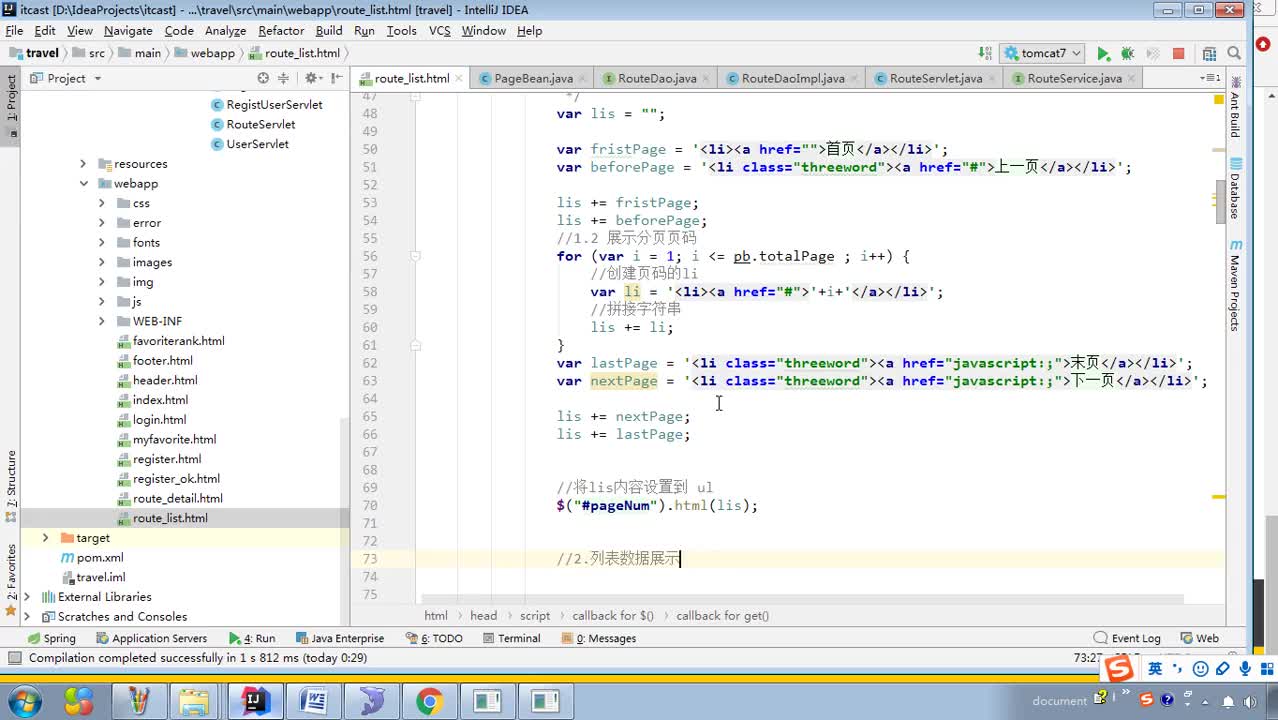Open the Event Log
This screenshot has width=1278, height=720.
pyautogui.click(x=1127, y=638)
